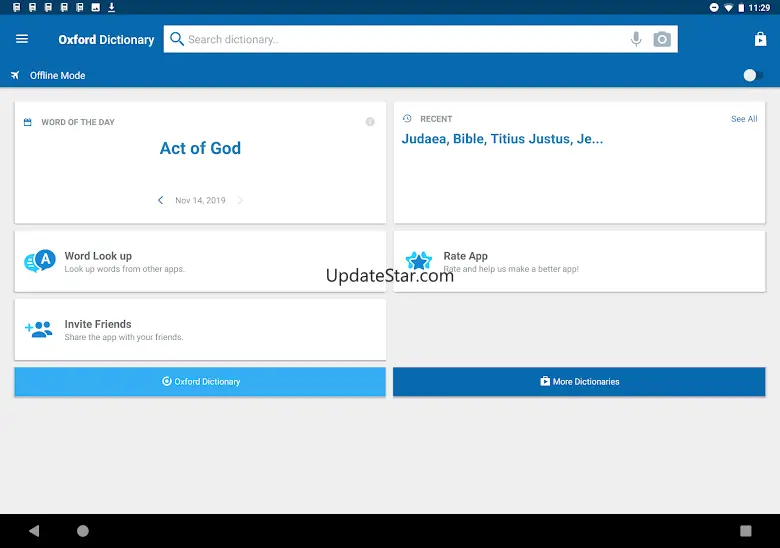Open Invite Friends card

click(x=200, y=329)
